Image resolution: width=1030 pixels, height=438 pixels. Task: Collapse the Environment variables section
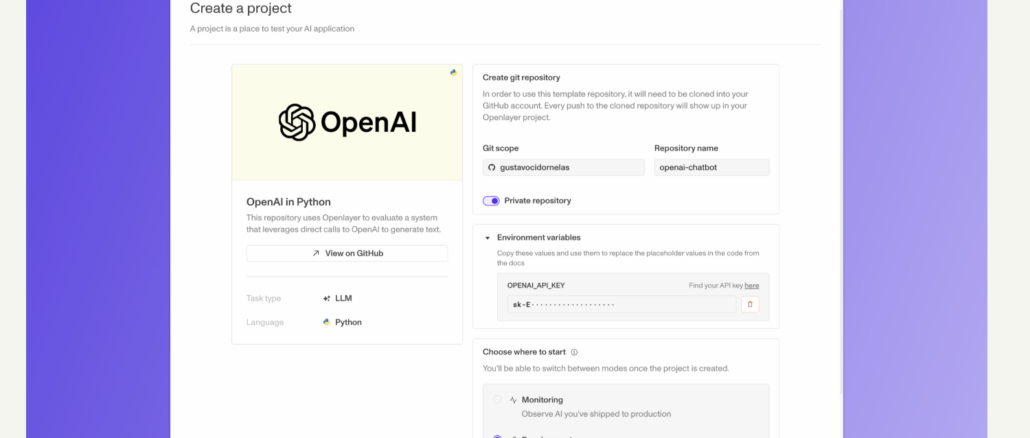click(x=487, y=238)
